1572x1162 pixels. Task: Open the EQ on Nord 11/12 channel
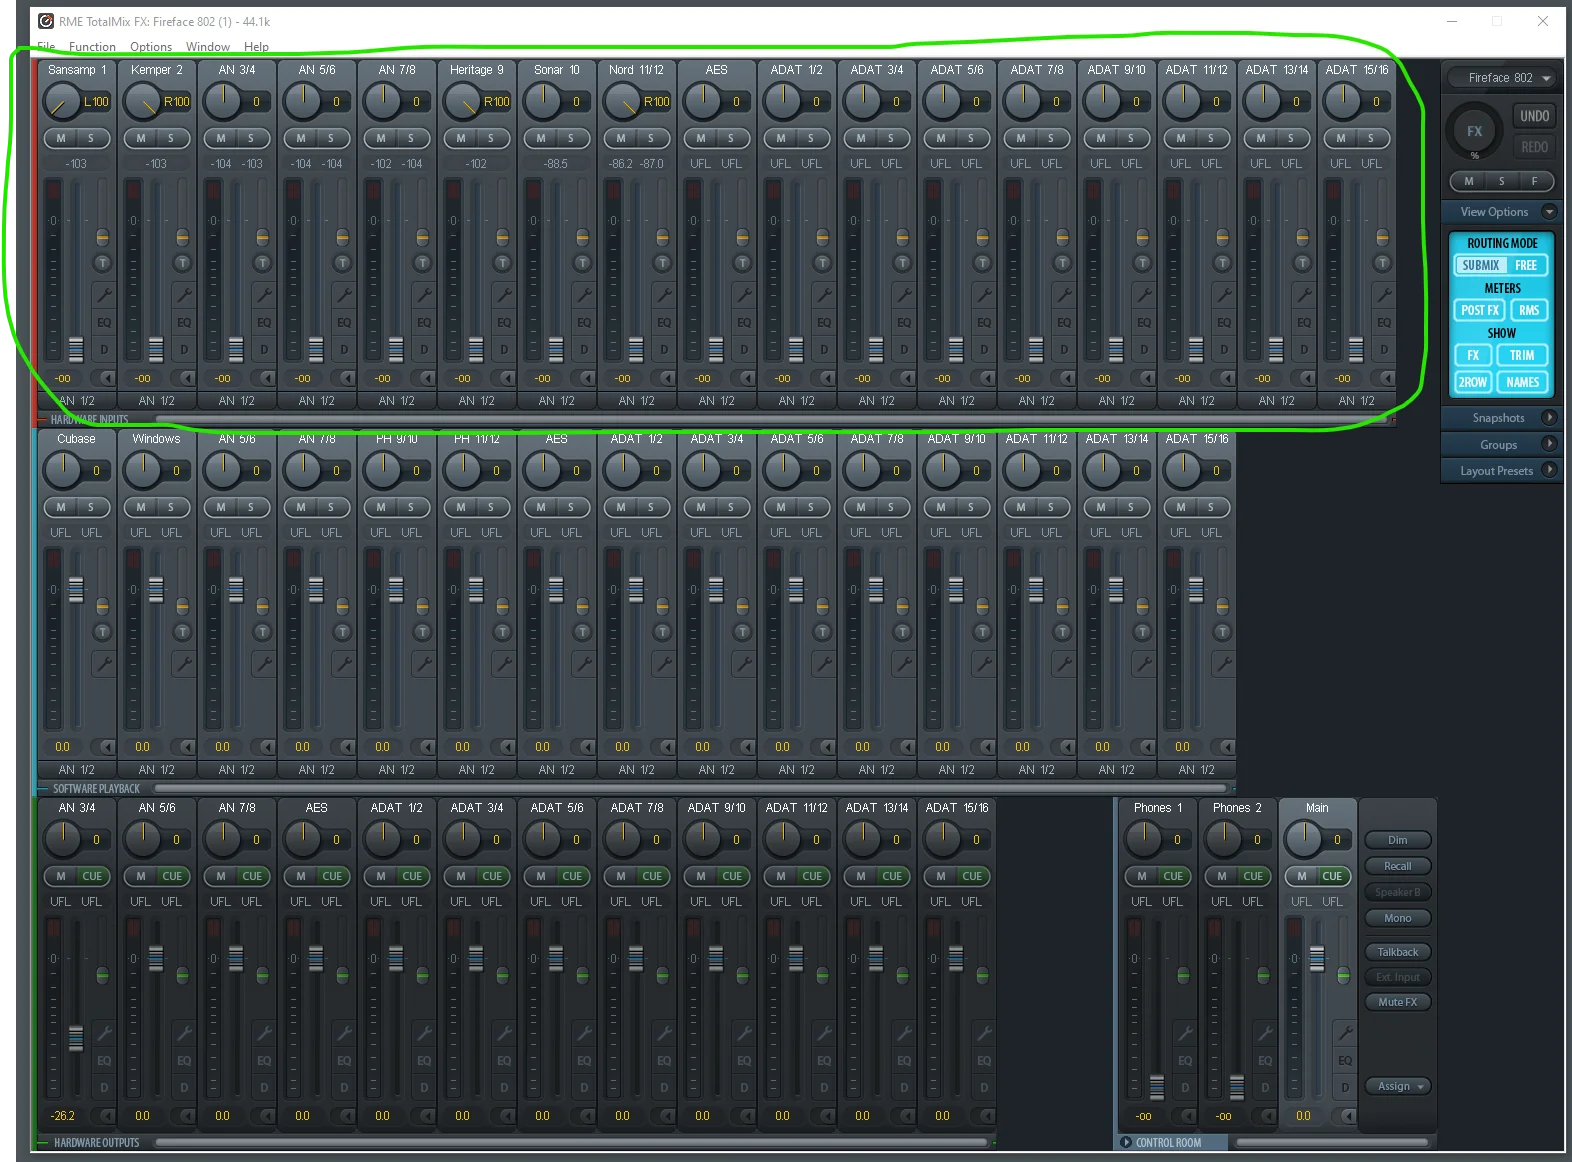tap(663, 323)
